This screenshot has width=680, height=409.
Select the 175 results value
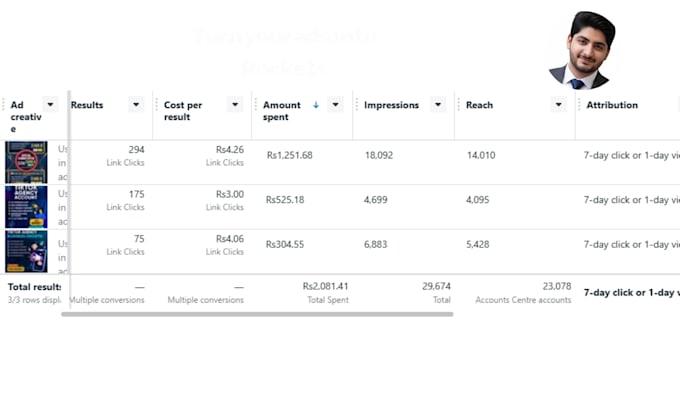tap(136, 194)
